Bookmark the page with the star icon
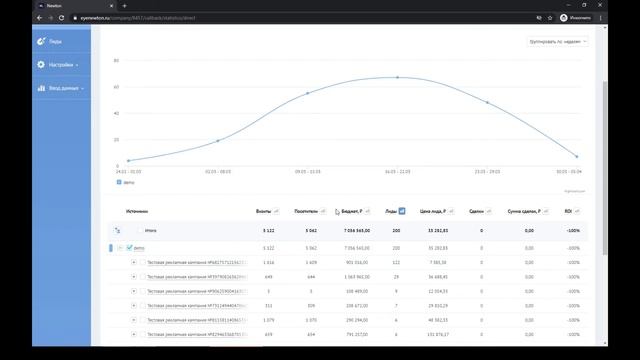 (550, 18)
